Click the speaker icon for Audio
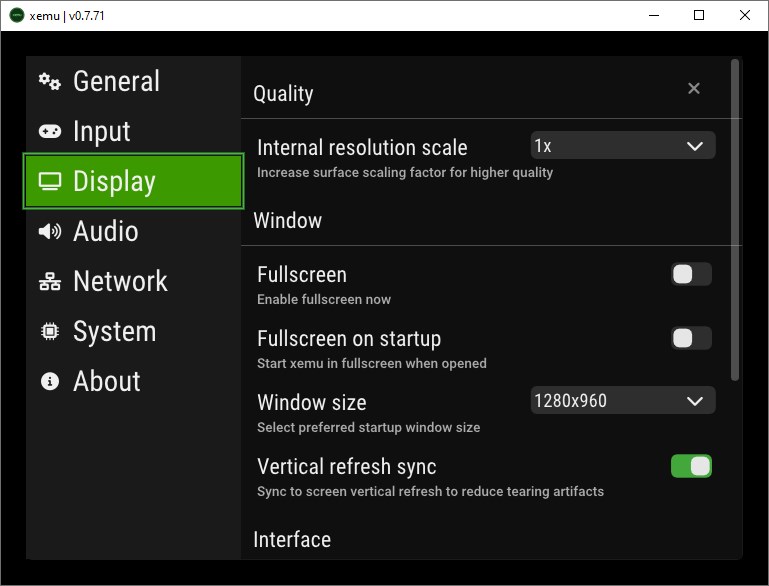This screenshot has height=586, width=769. point(49,231)
